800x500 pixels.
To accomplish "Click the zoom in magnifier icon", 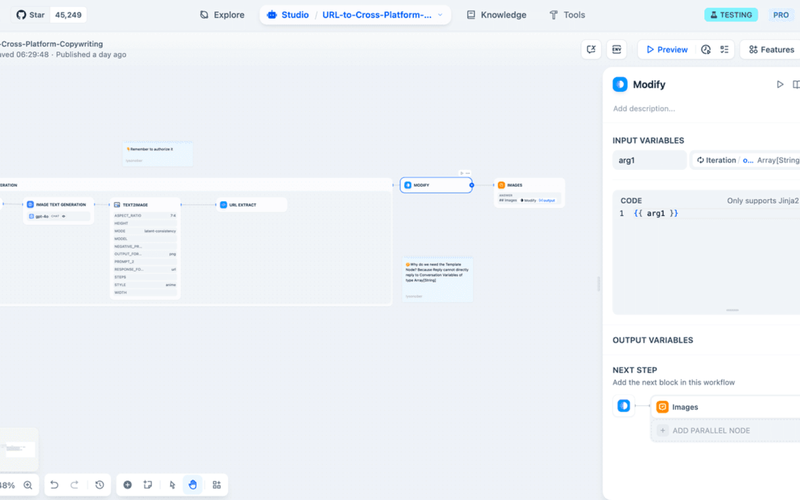I will [28, 485].
